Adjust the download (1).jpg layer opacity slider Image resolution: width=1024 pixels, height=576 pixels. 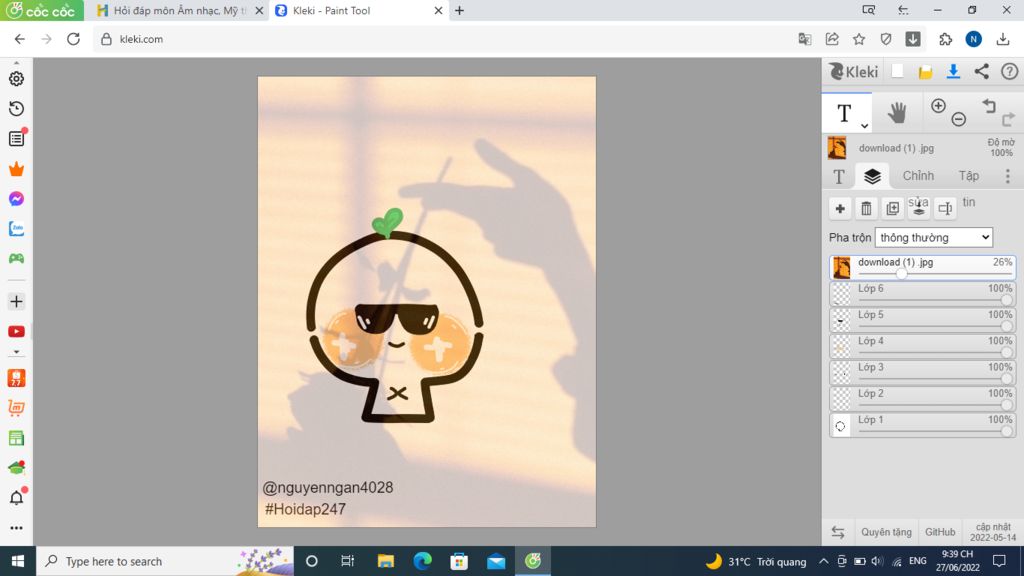point(901,273)
